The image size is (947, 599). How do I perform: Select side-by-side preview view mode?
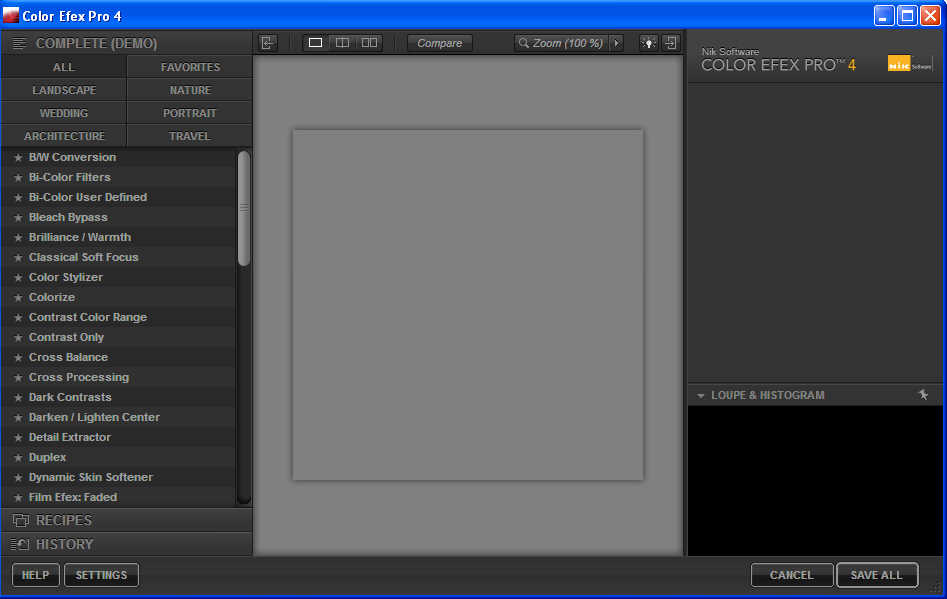(369, 43)
